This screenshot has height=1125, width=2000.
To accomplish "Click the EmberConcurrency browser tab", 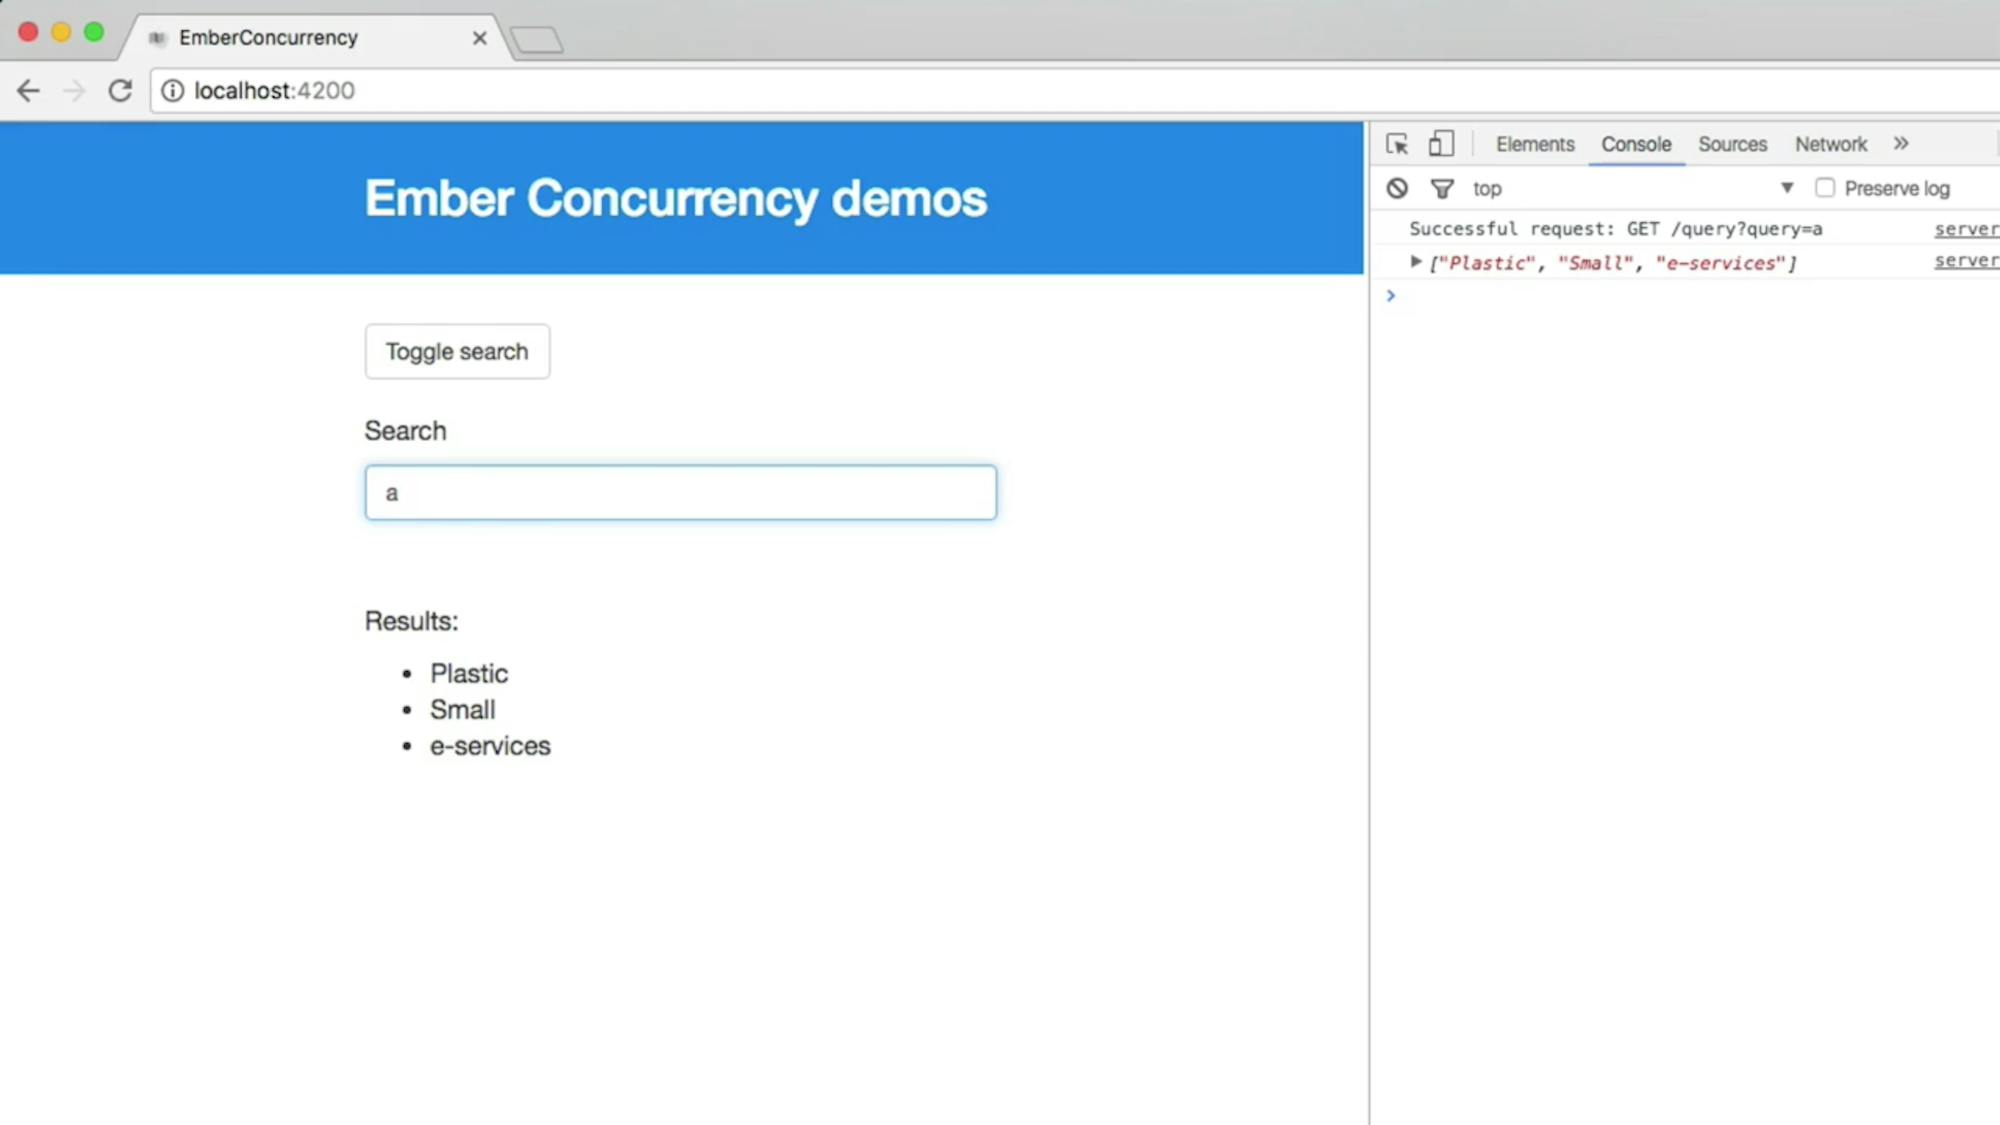I will pyautogui.click(x=267, y=37).
